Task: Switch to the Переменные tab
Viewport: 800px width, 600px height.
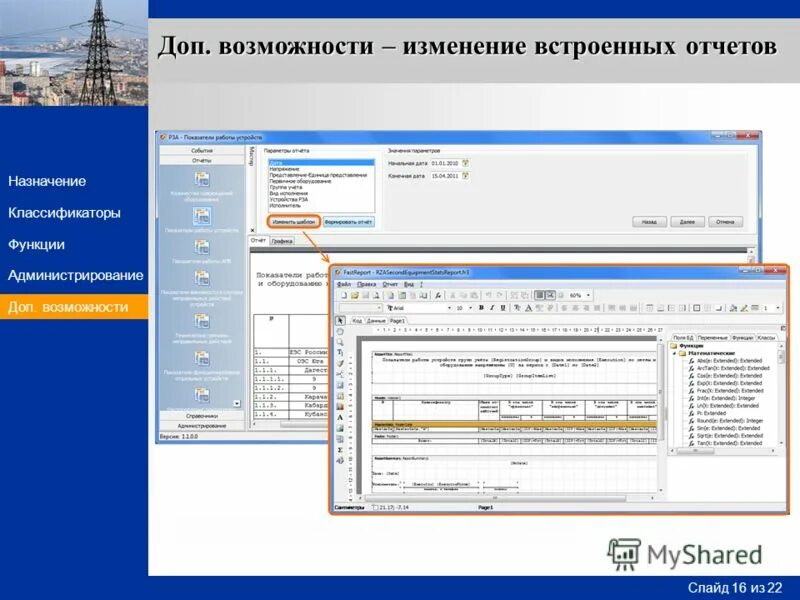Action: [x=713, y=337]
